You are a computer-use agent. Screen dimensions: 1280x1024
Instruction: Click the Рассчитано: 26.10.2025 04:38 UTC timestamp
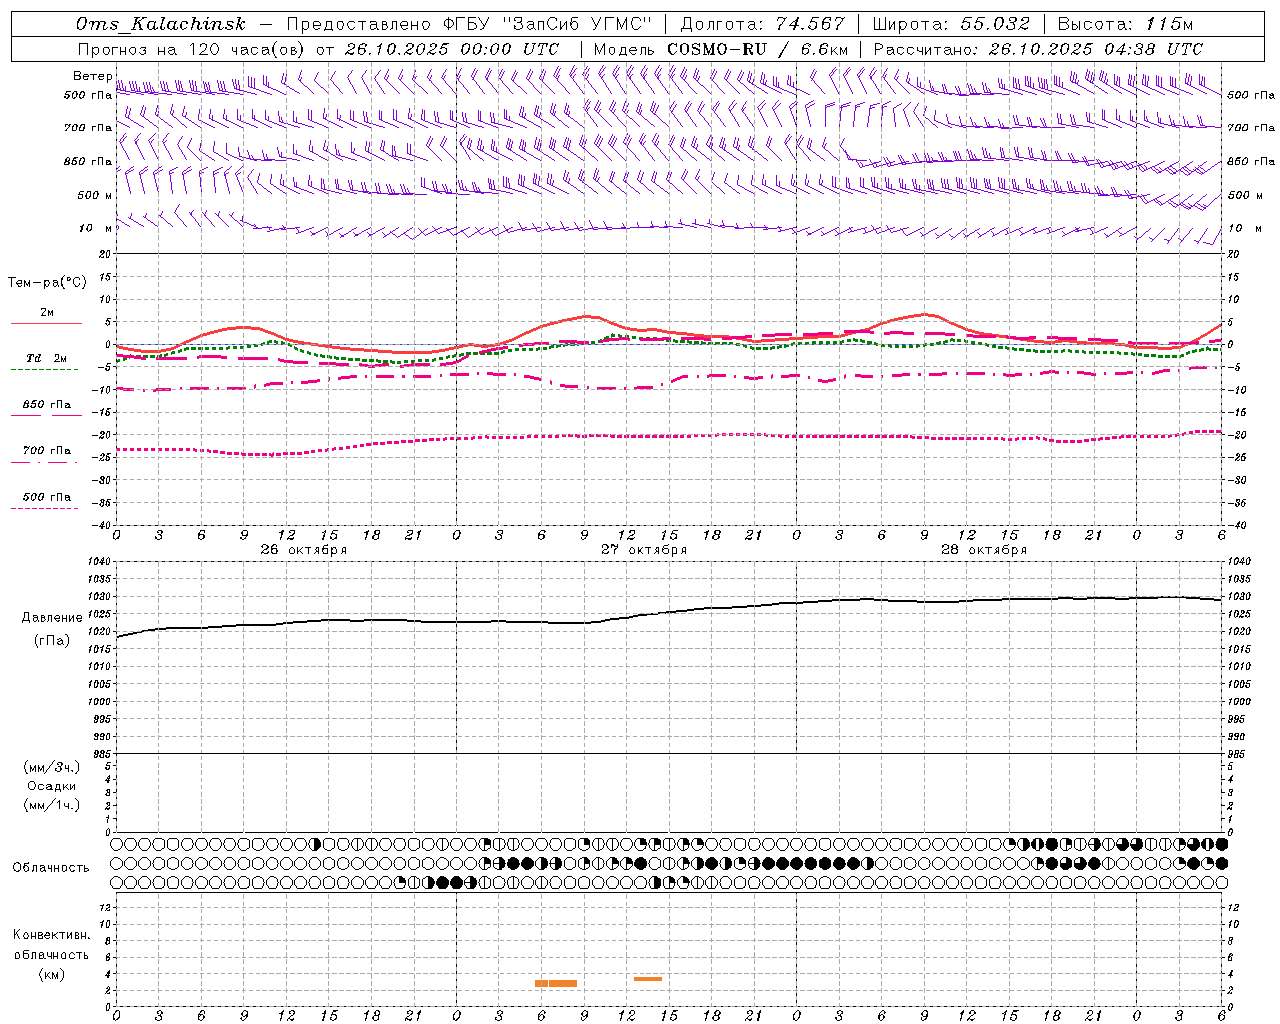tap(1038, 49)
